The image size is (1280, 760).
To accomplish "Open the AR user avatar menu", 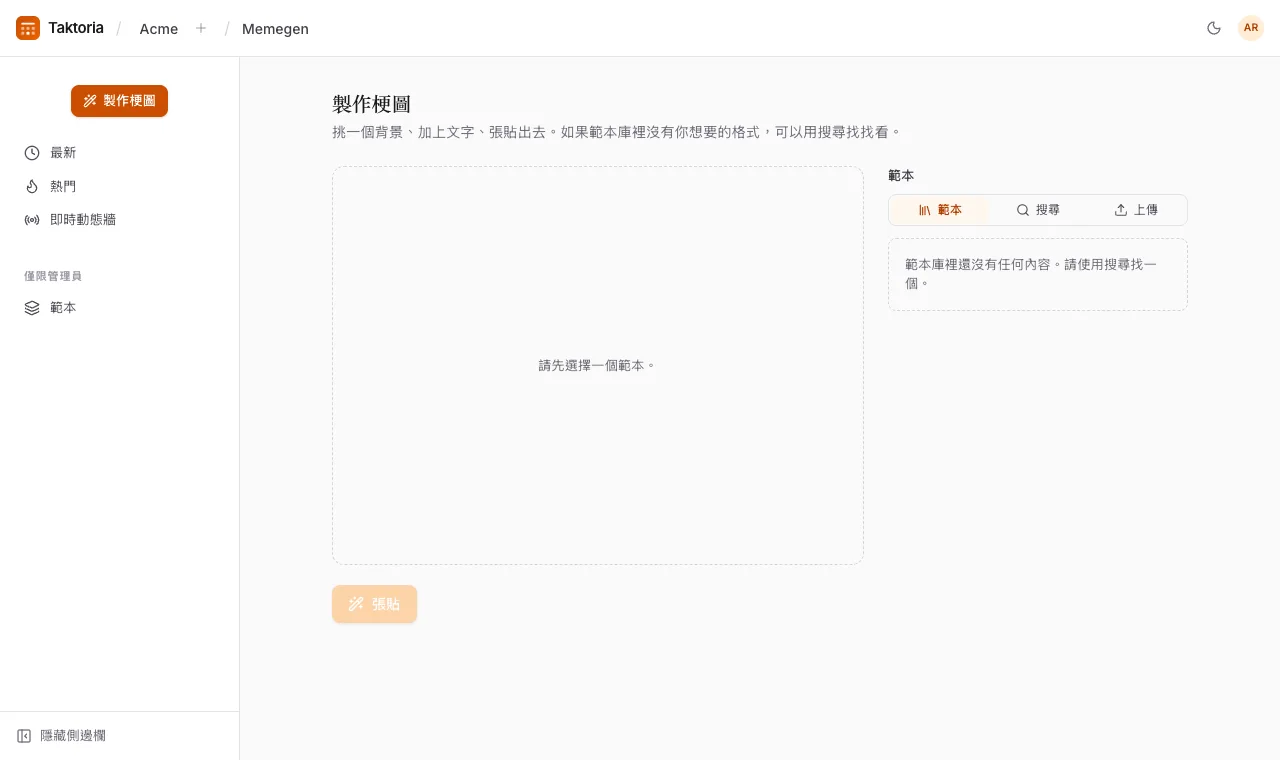I will 1251,28.
